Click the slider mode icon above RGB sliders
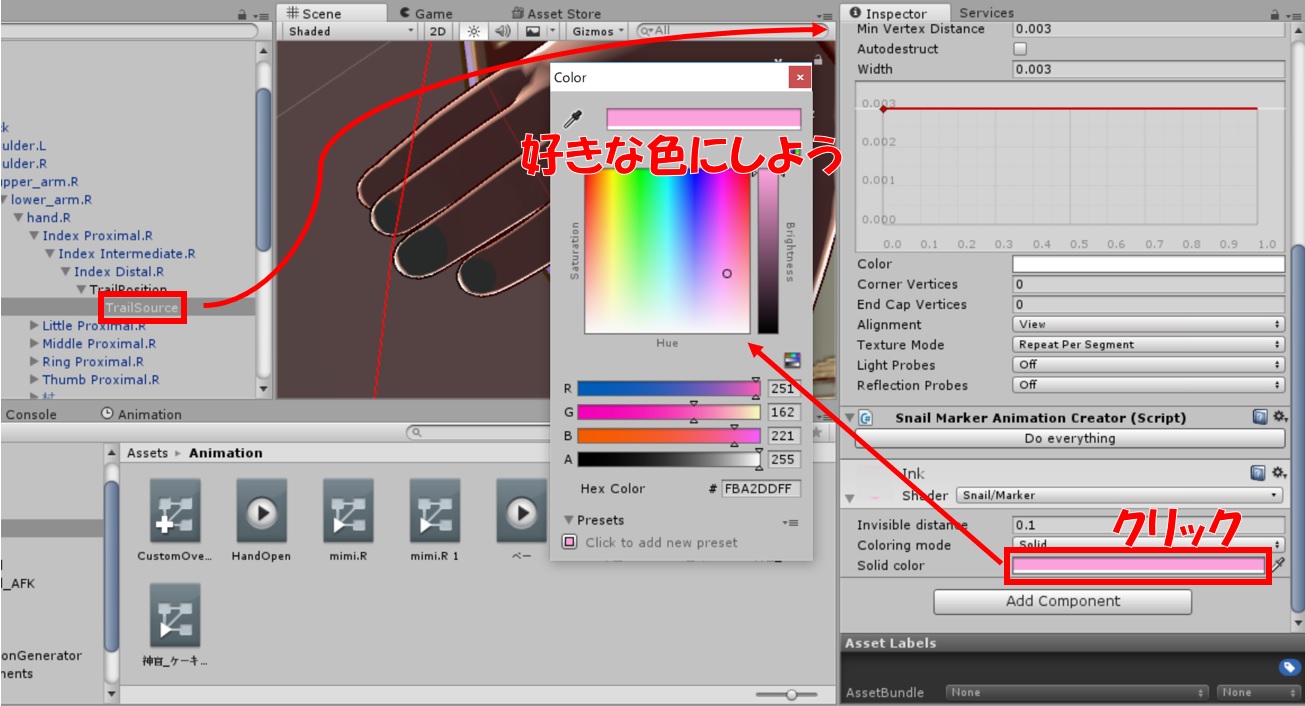1305x706 pixels. (x=792, y=359)
